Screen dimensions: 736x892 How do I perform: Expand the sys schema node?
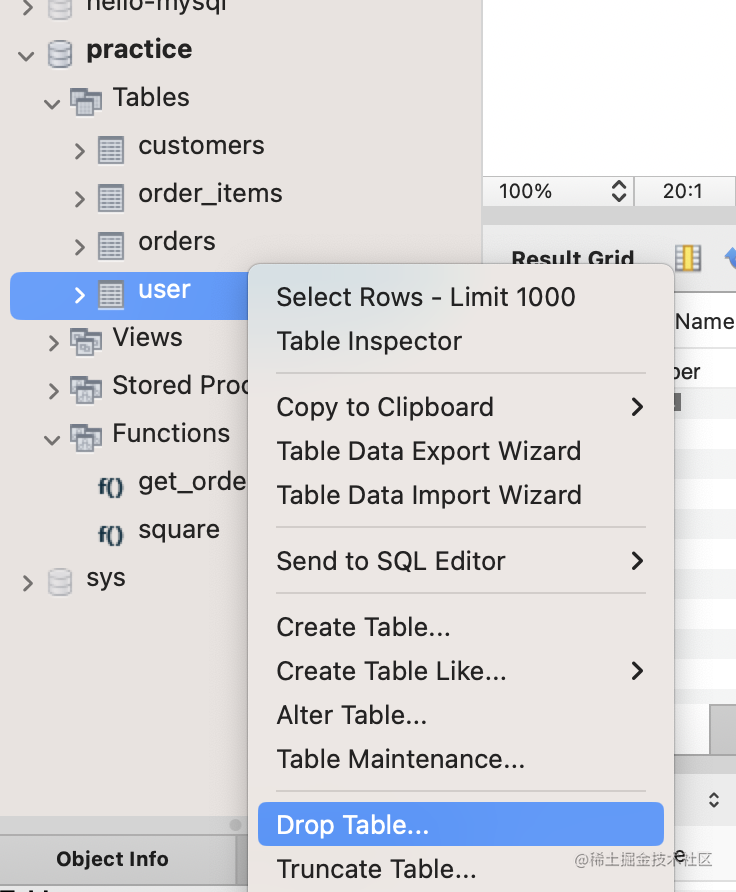pyautogui.click(x=27, y=583)
